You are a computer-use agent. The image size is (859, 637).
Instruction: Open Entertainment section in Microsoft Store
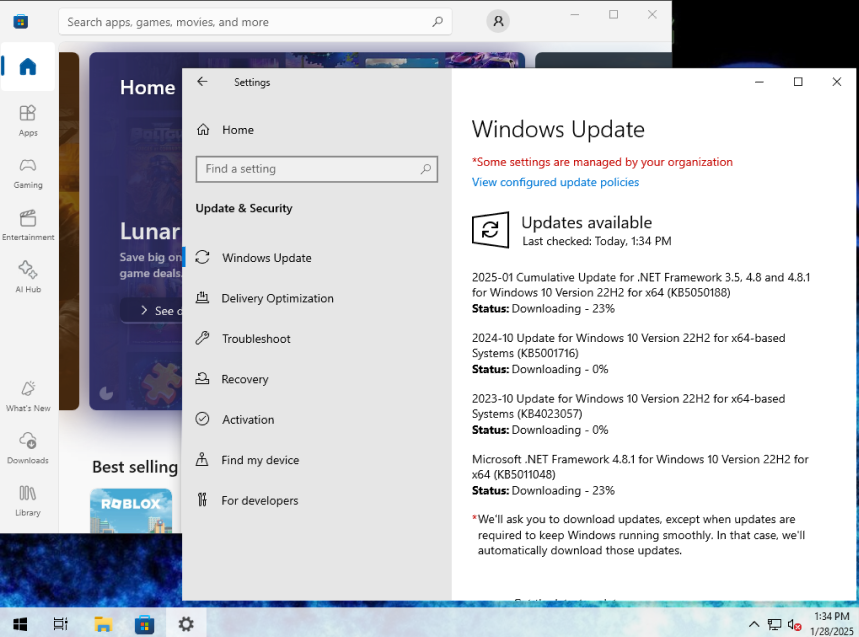pos(28,225)
